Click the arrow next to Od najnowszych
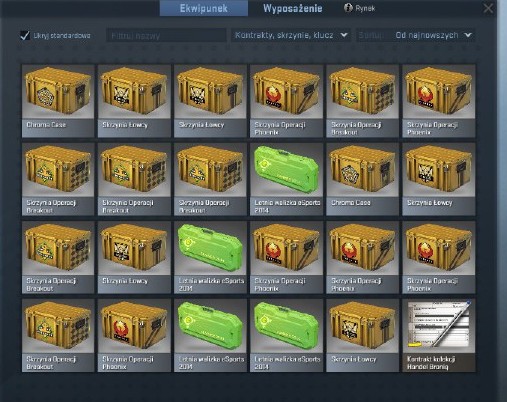 468,35
